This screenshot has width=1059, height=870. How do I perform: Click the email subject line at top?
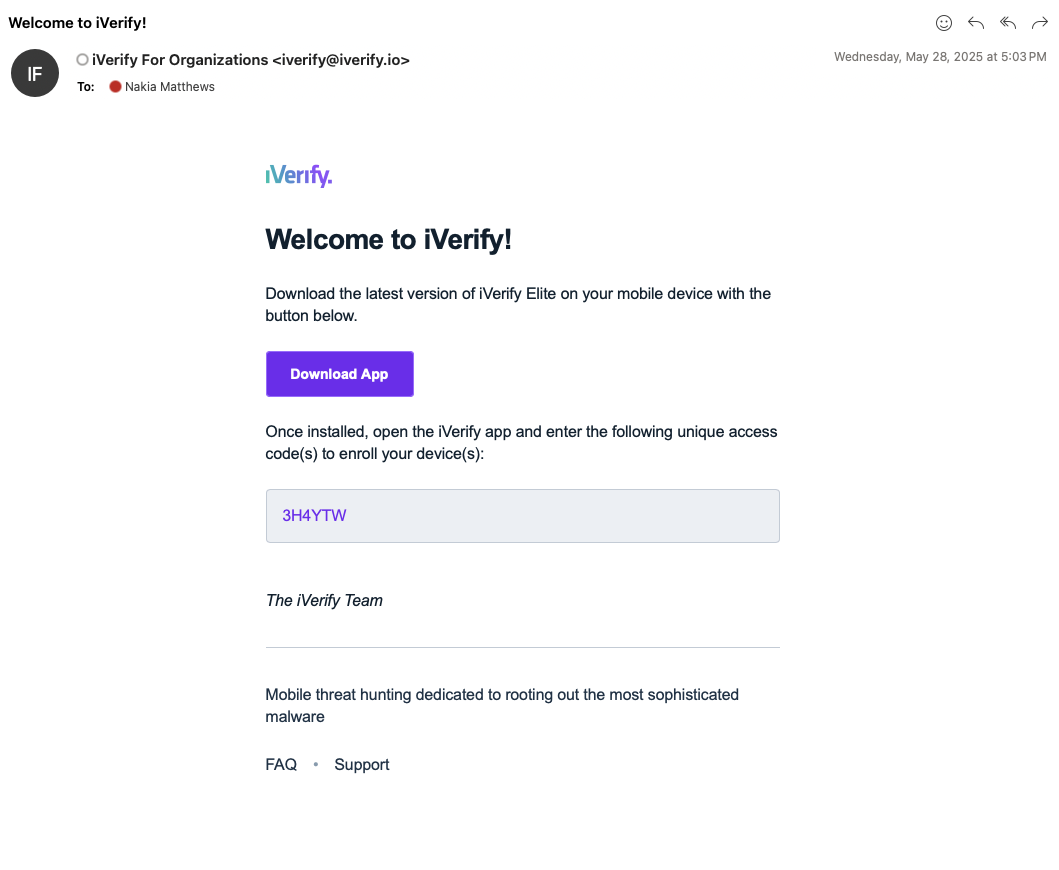[x=78, y=23]
